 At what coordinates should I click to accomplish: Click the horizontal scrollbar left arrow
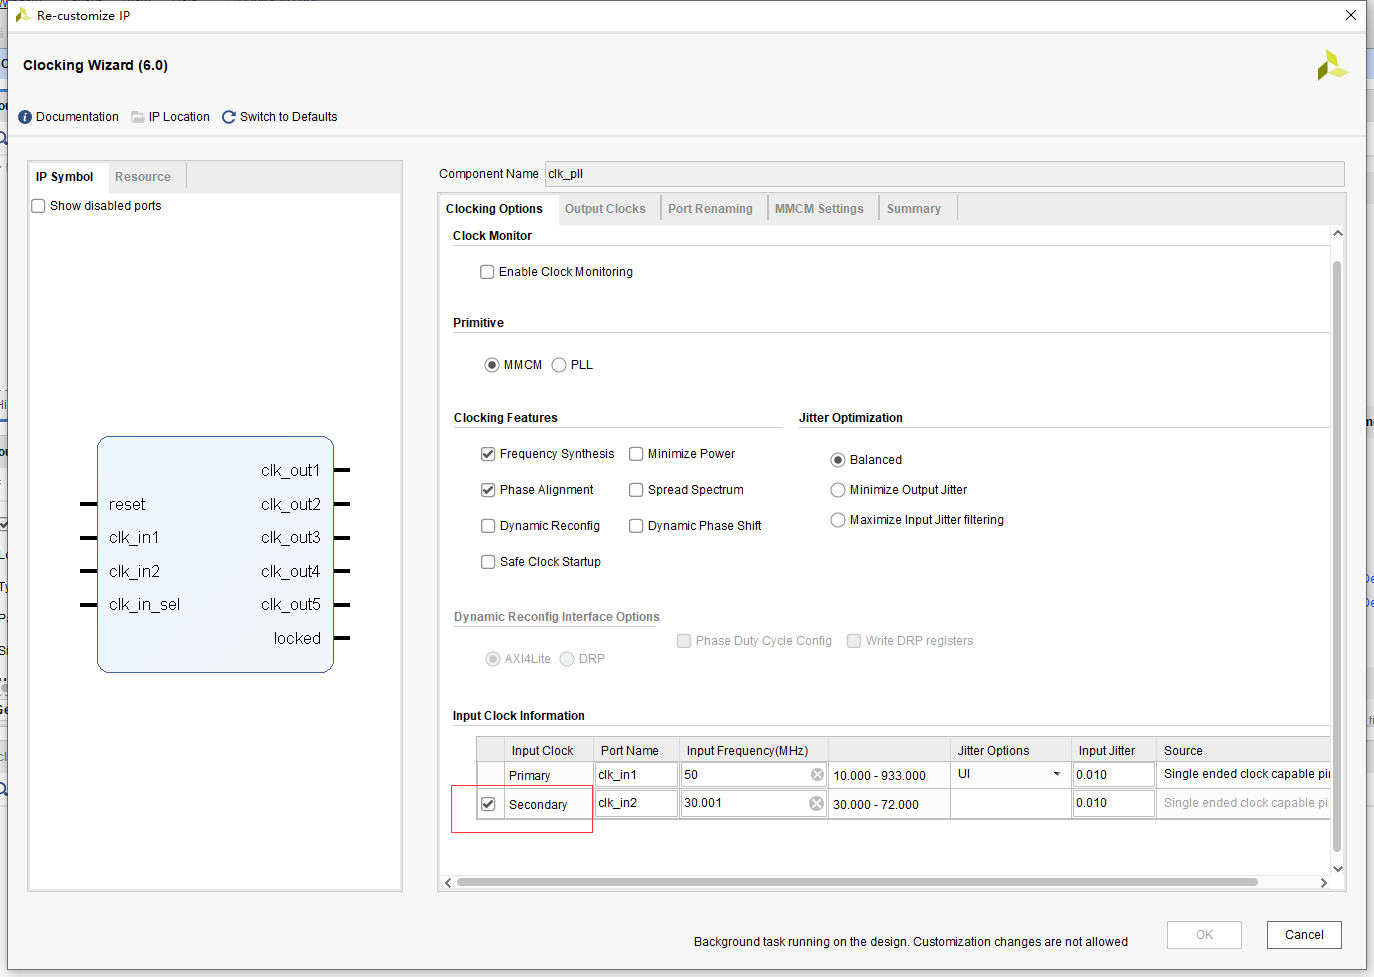pyautogui.click(x=448, y=883)
